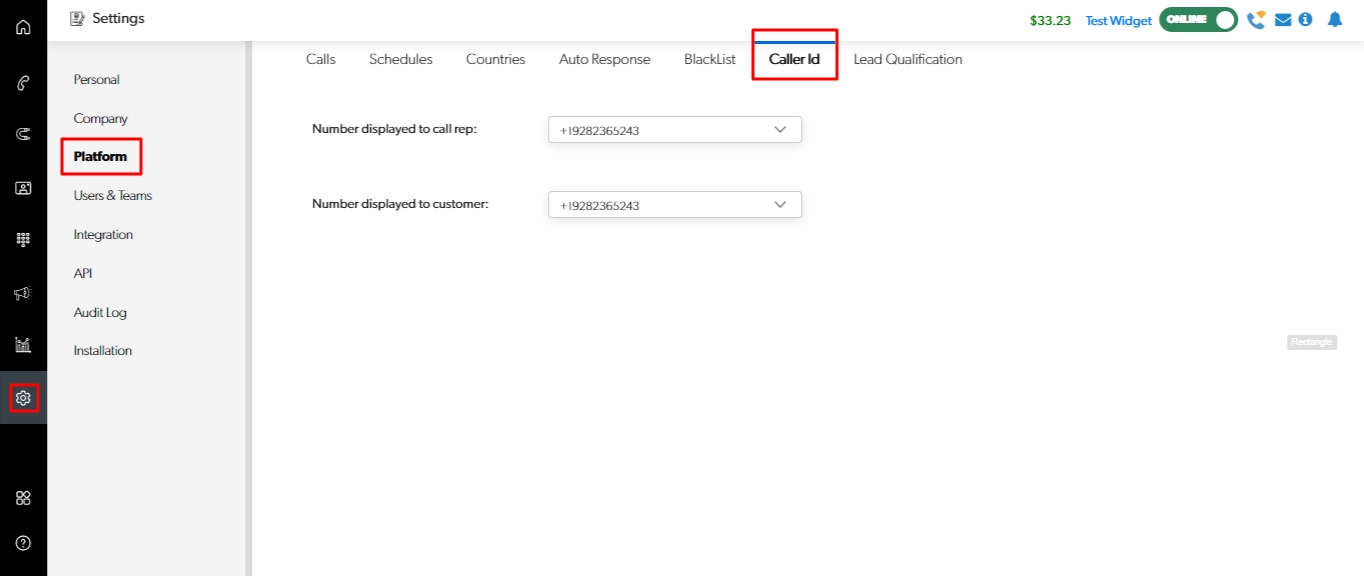Switch to the Auto Response tab
Viewport: 1364px width, 576px height.
(x=604, y=59)
